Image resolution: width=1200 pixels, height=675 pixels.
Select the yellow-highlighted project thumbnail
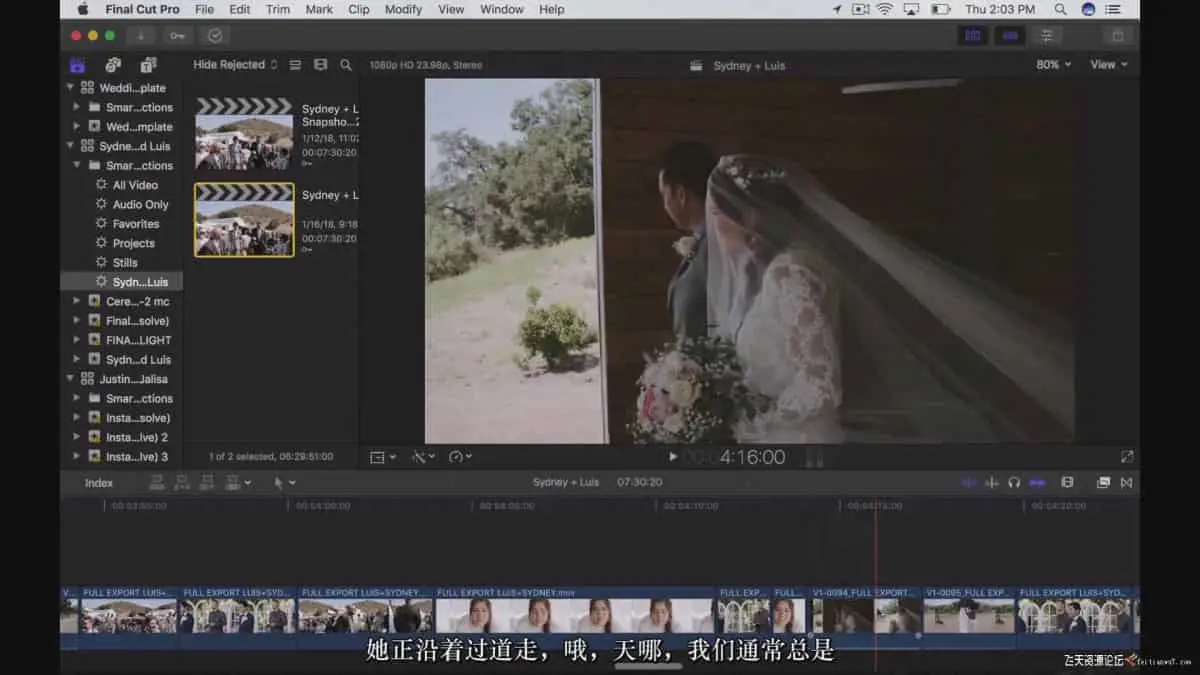point(244,220)
